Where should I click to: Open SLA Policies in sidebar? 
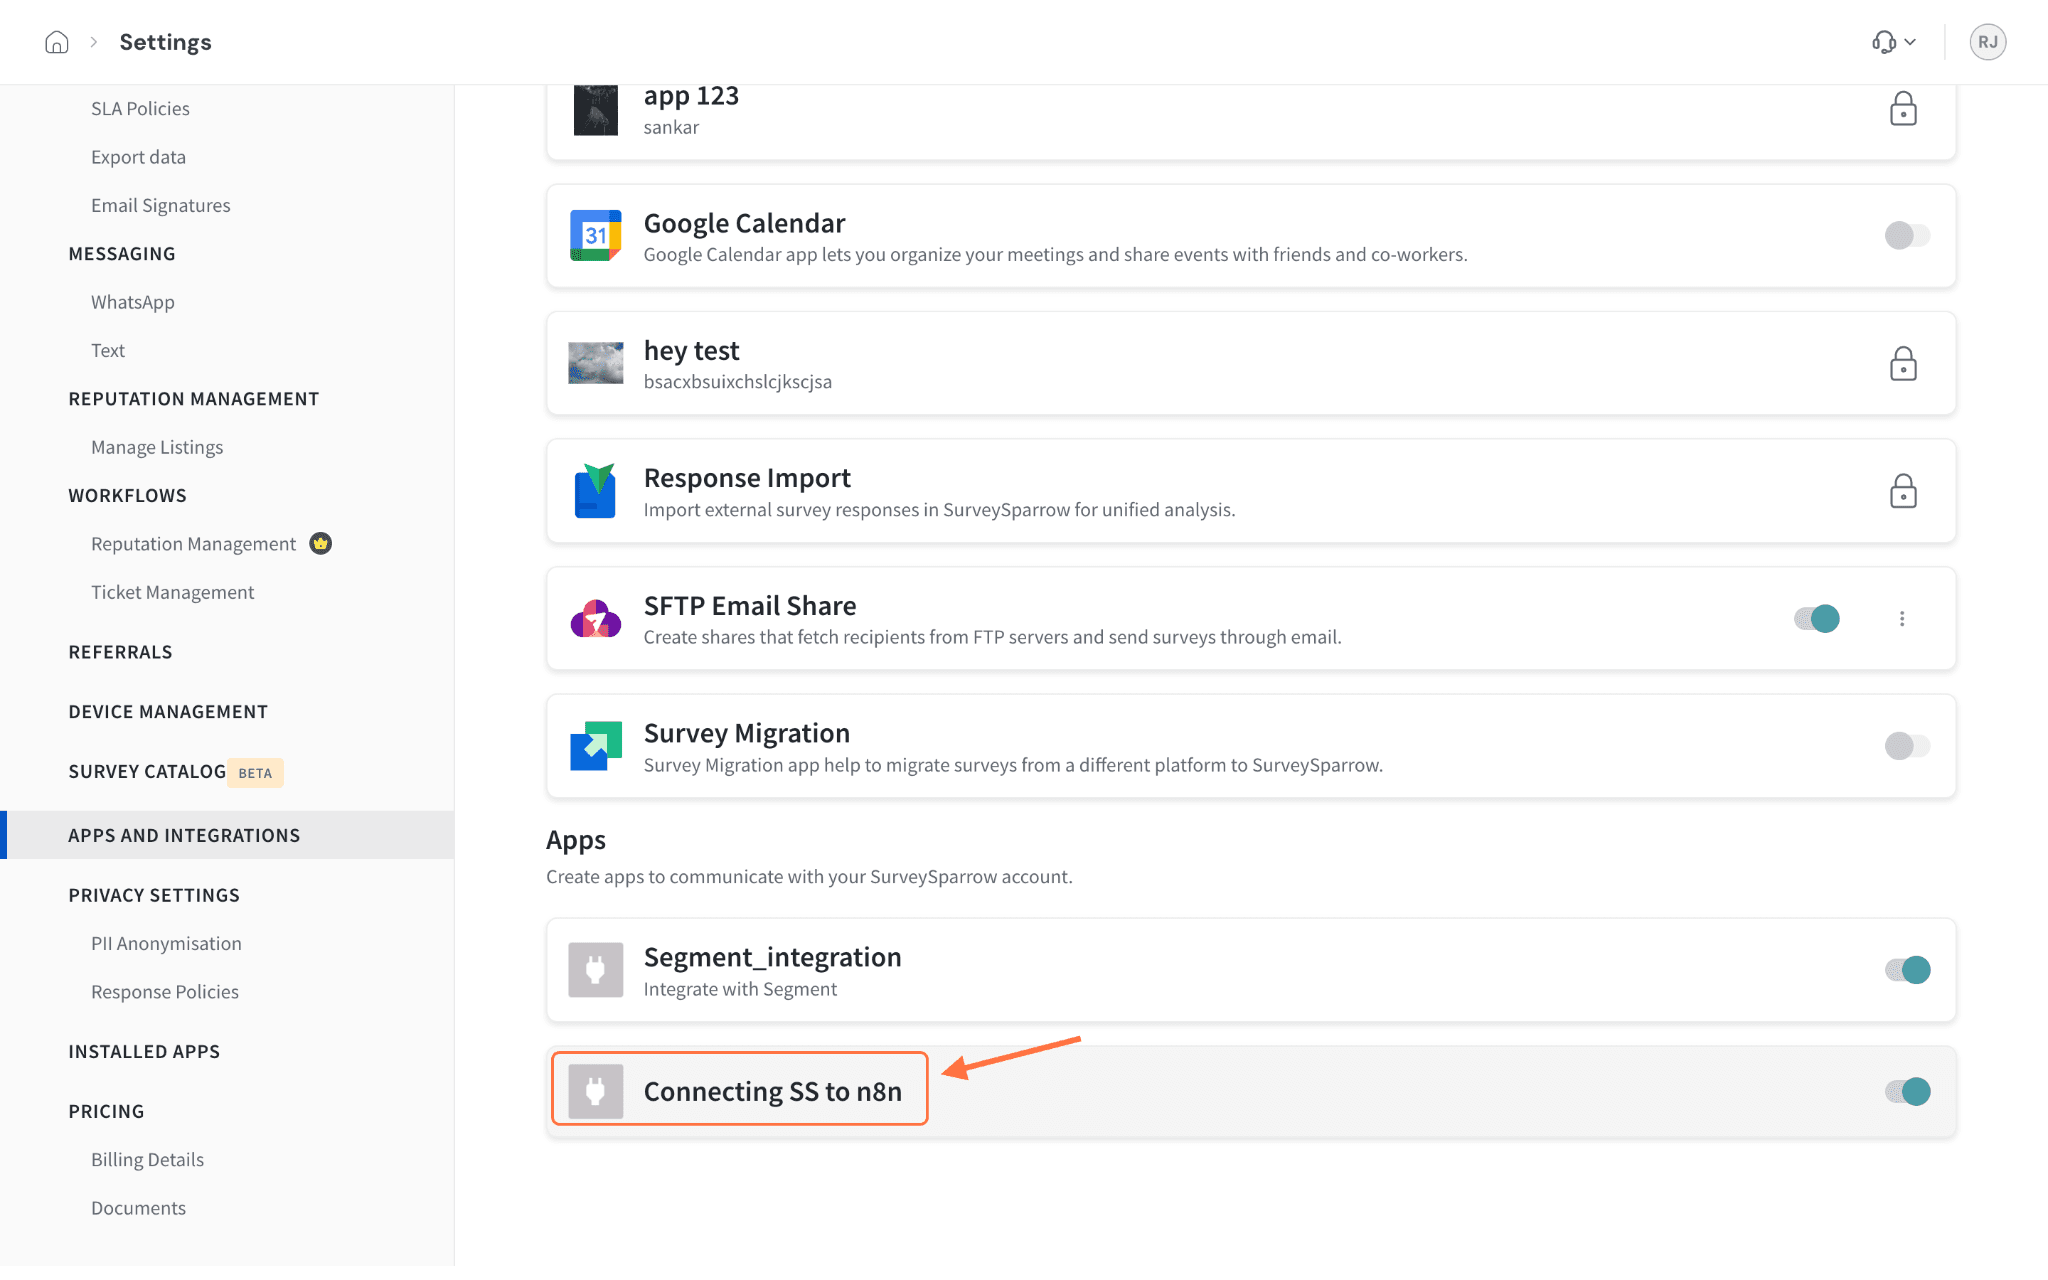pos(140,108)
